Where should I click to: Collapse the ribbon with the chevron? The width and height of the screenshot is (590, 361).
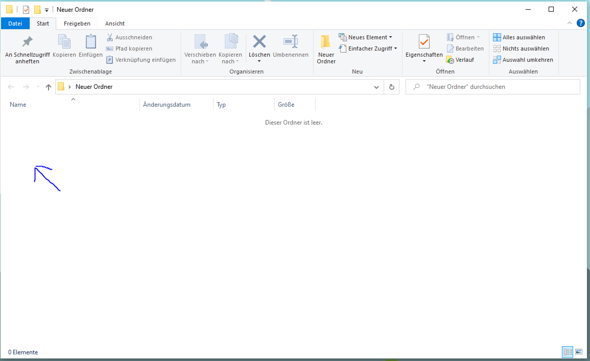[x=569, y=23]
